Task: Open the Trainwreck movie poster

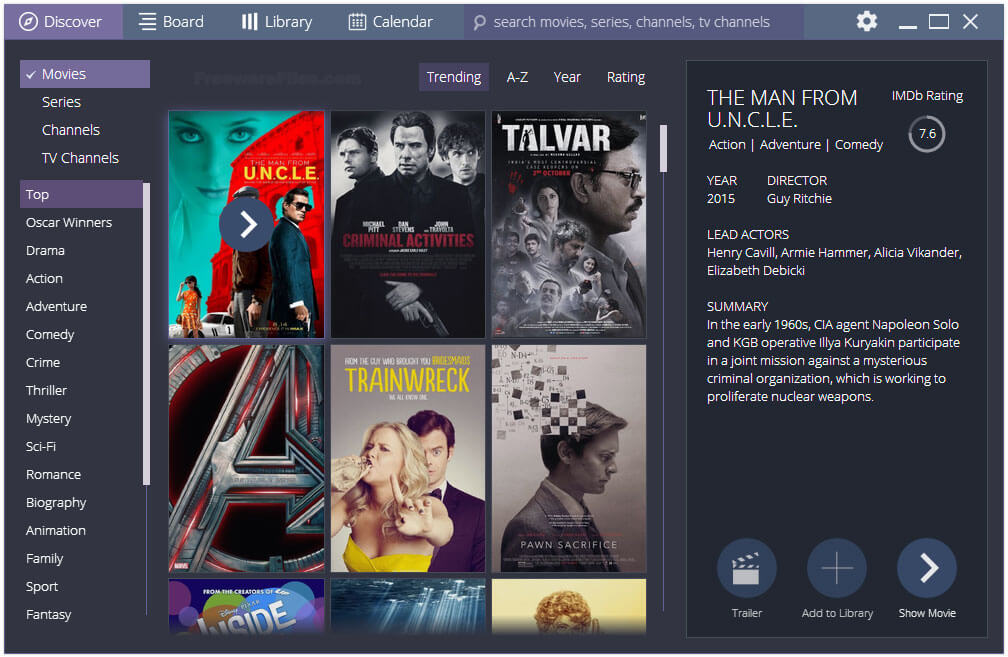Action: pyautogui.click(x=408, y=458)
